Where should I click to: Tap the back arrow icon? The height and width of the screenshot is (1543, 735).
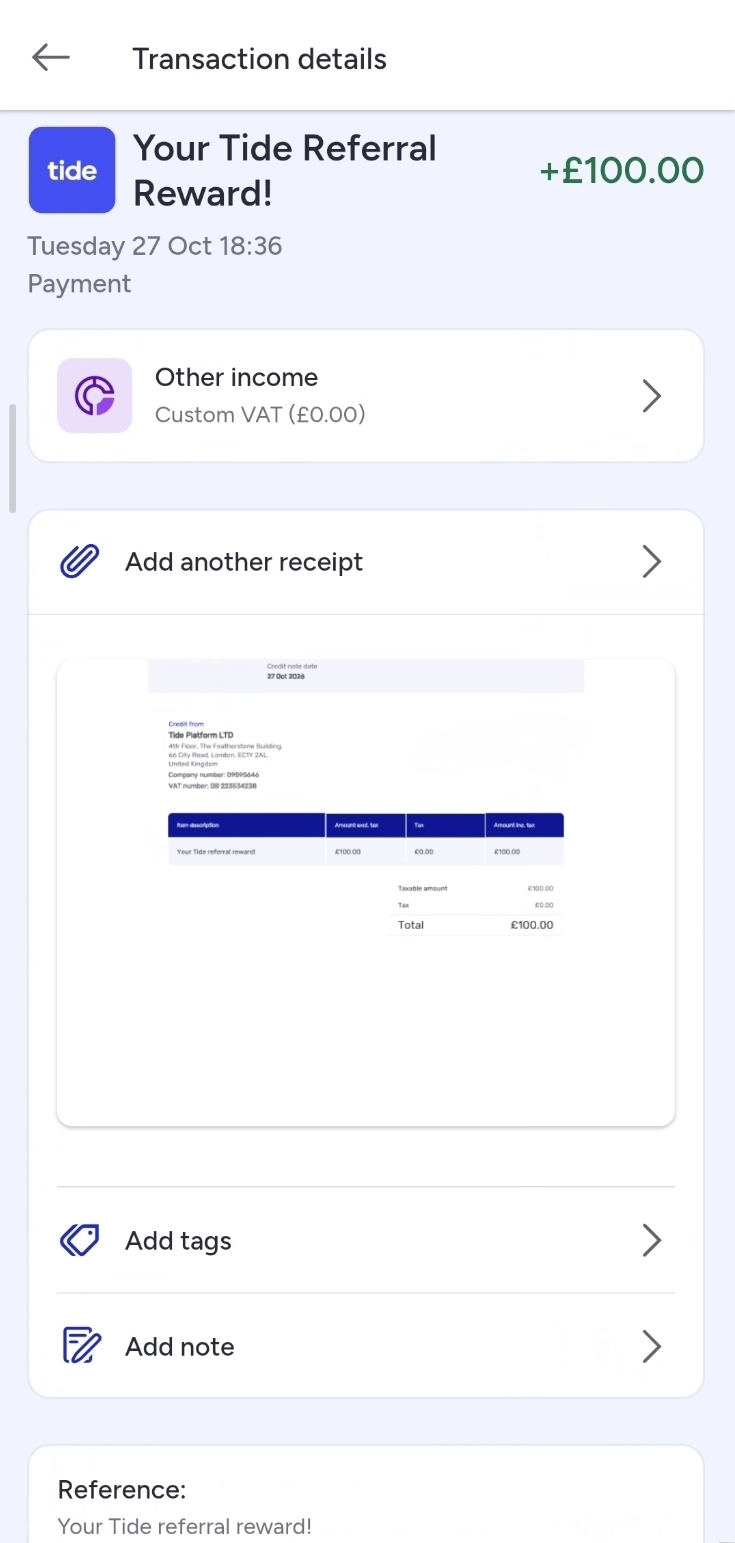tap(51, 58)
